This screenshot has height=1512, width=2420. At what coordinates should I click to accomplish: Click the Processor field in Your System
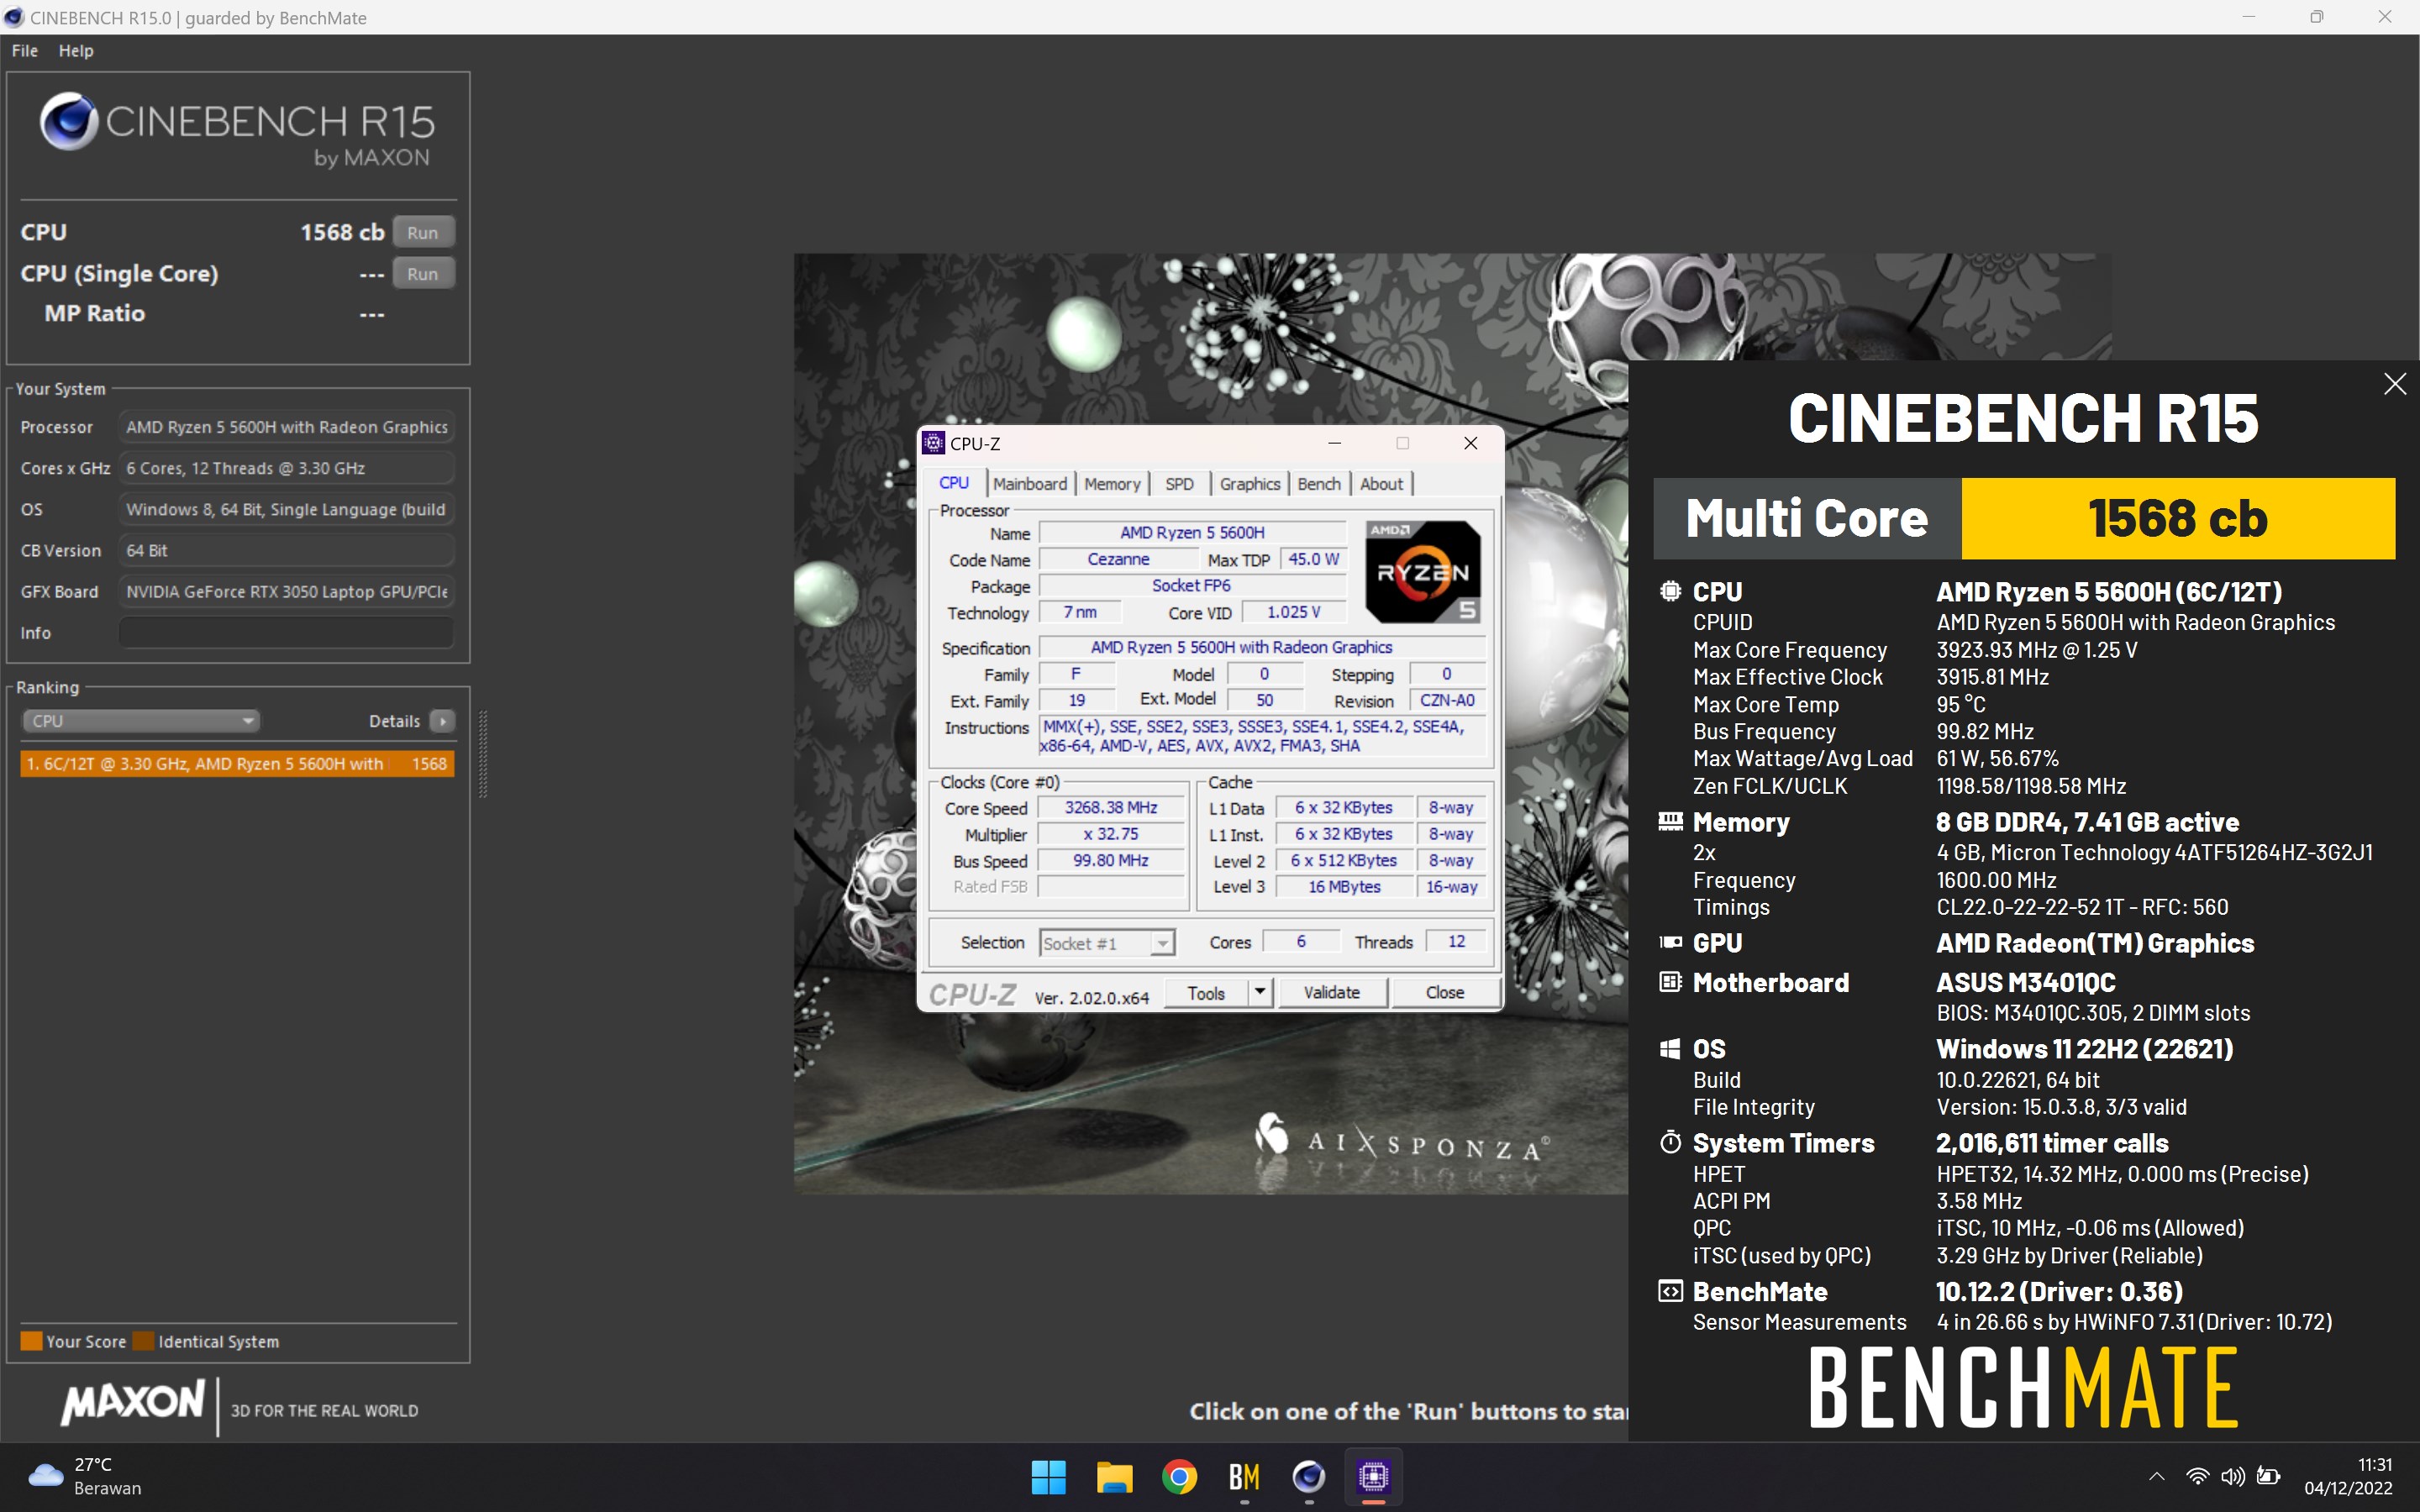pos(286,427)
